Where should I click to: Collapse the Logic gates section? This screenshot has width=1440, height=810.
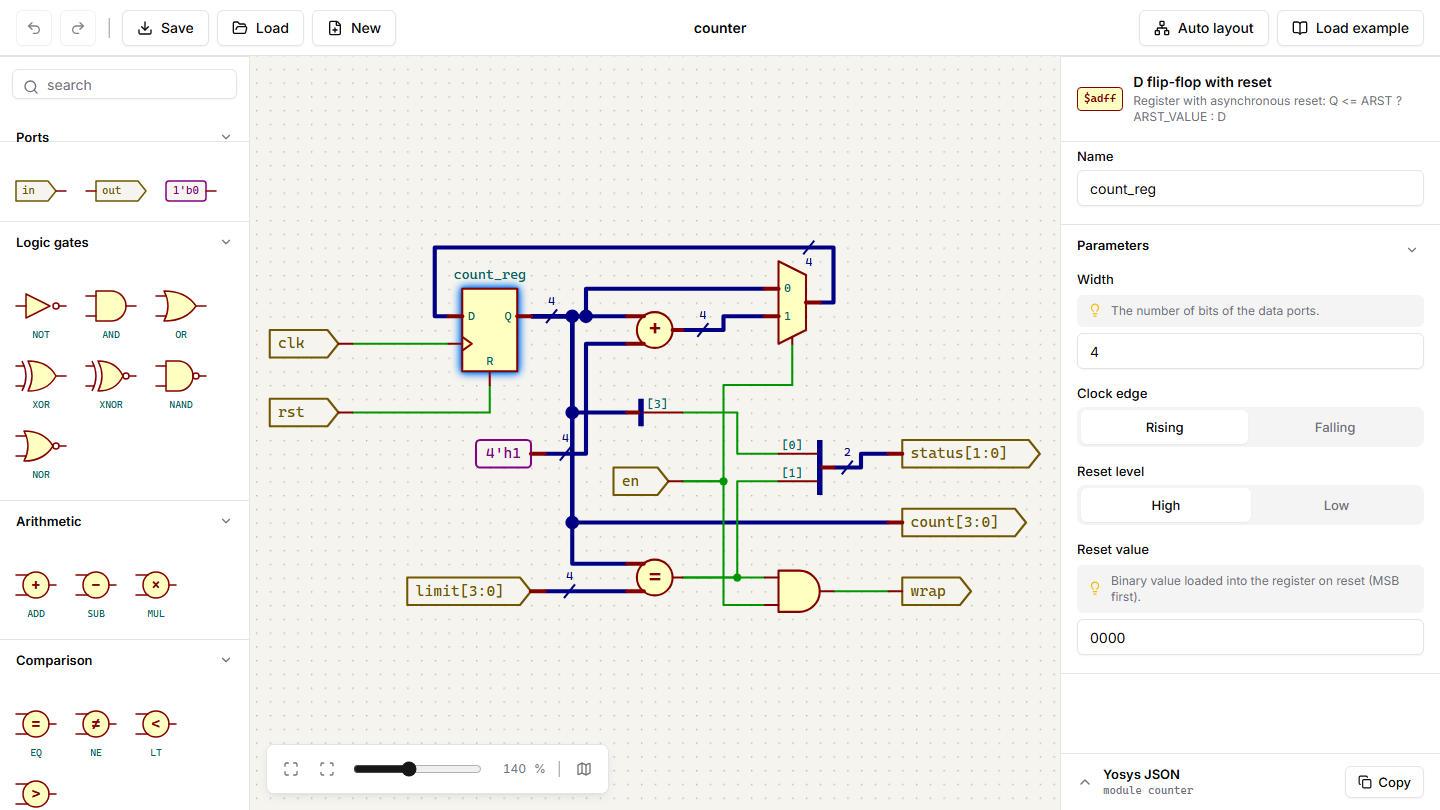(226, 242)
